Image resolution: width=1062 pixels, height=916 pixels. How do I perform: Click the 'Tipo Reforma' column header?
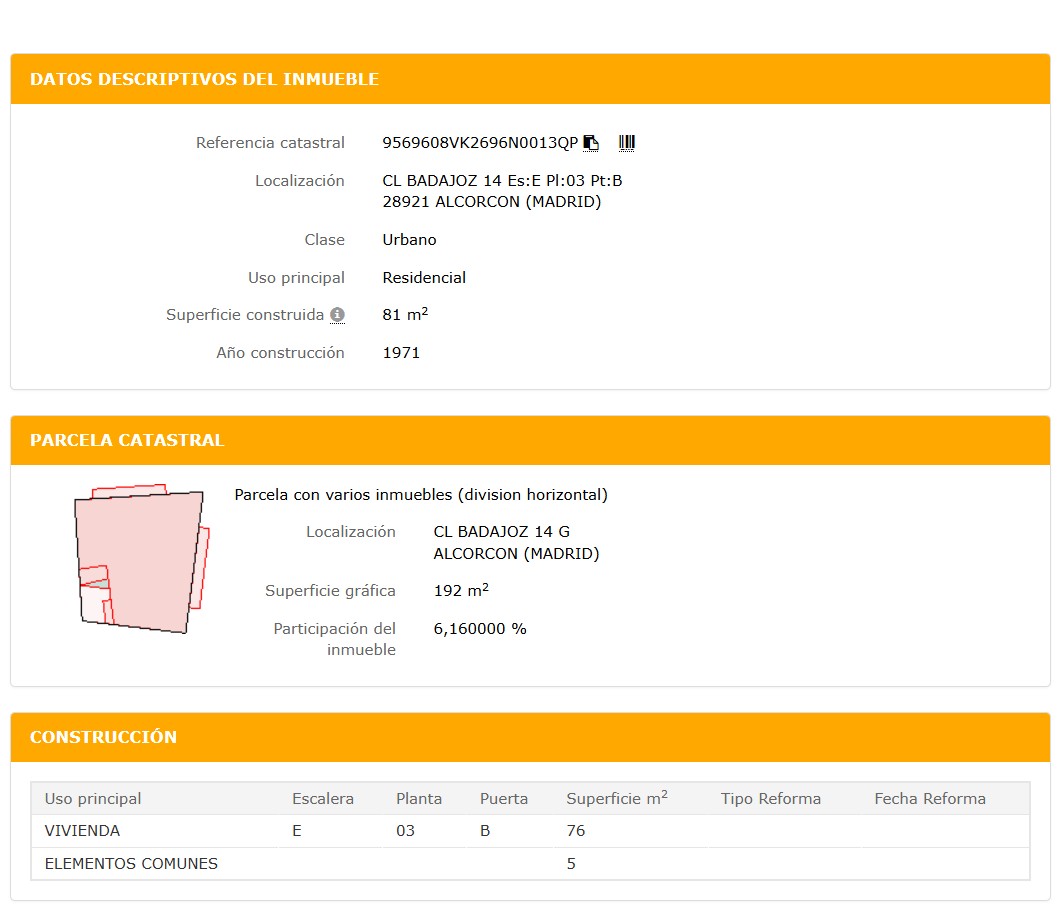770,798
